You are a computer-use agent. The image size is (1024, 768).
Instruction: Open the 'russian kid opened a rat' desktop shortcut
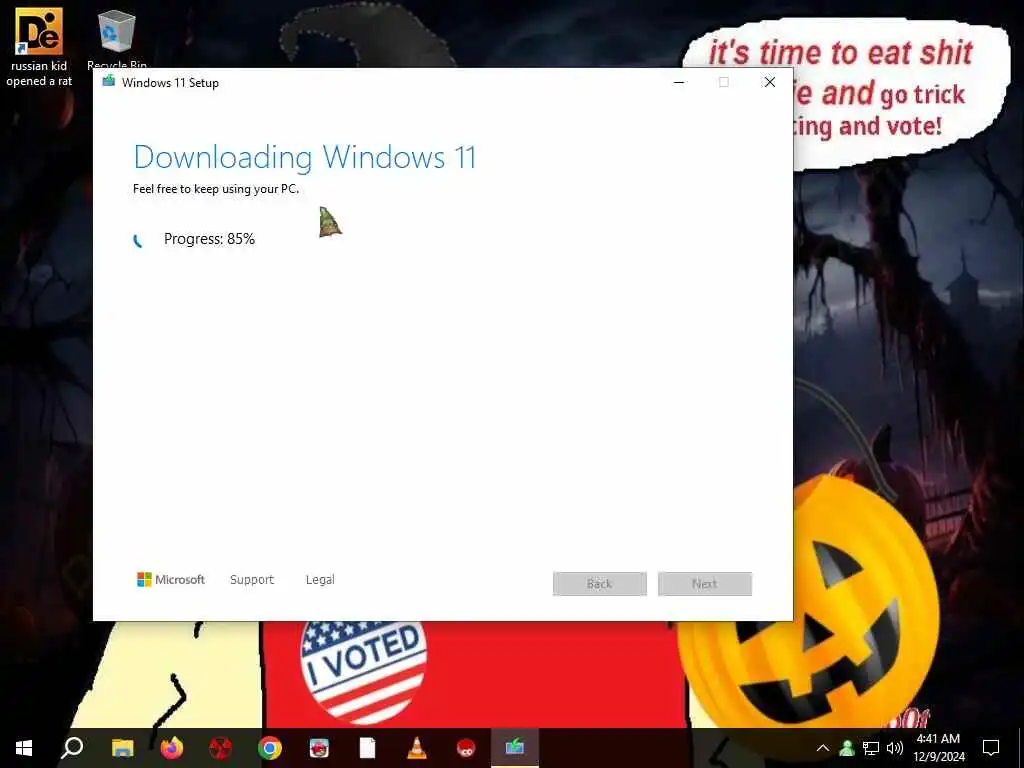(39, 47)
